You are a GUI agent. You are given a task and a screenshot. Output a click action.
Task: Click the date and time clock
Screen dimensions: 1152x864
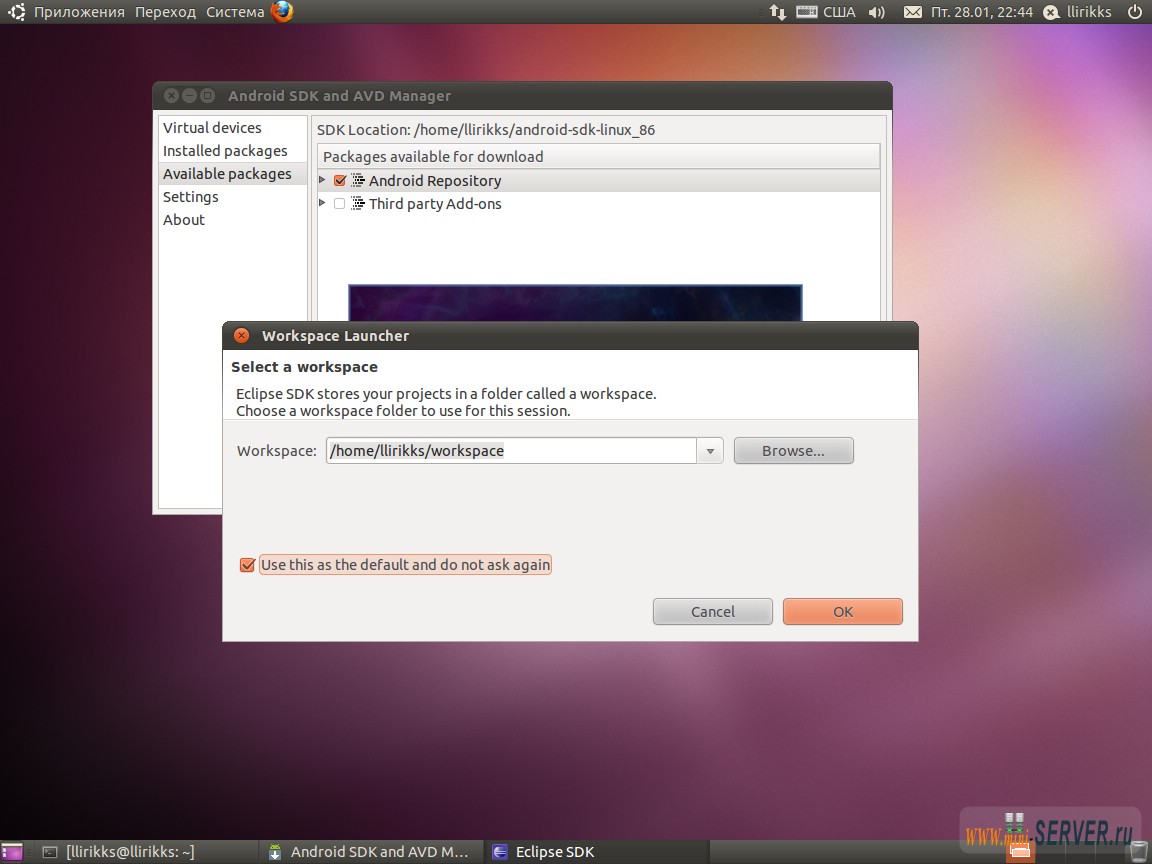click(982, 12)
